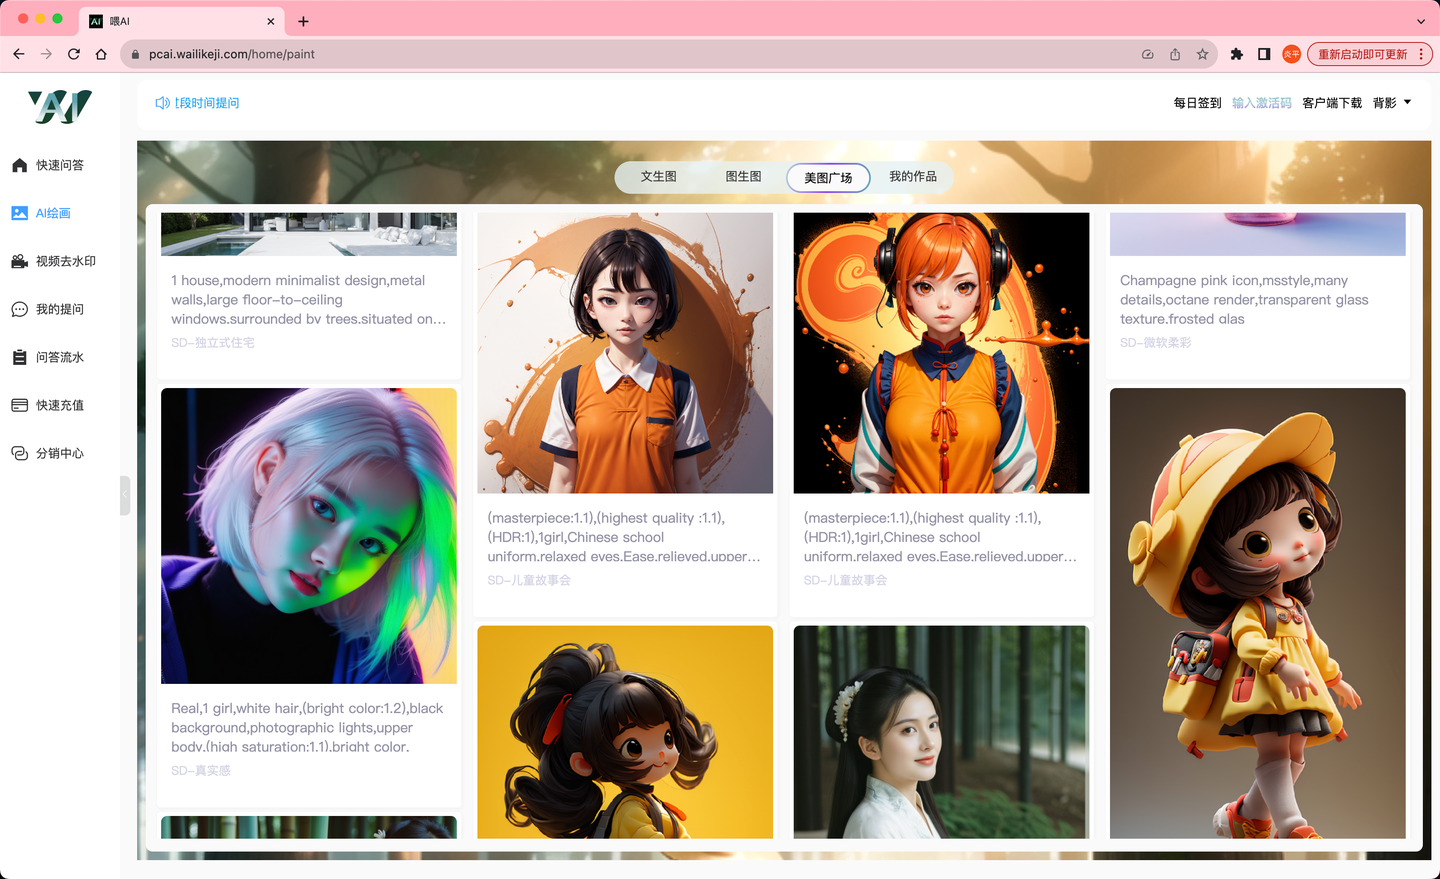Switch to the 文生图 tab
1440x879 pixels.
coord(659,177)
